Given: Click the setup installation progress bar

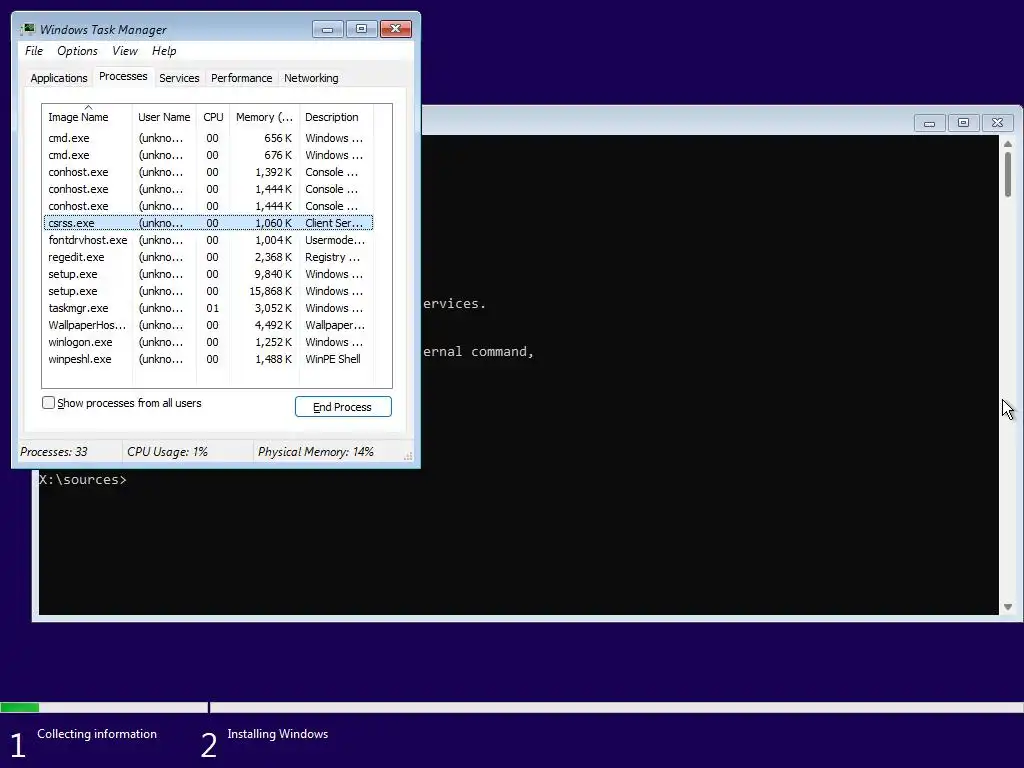Looking at the screenshot, I should pyautogui.click(x=512, y=707).
